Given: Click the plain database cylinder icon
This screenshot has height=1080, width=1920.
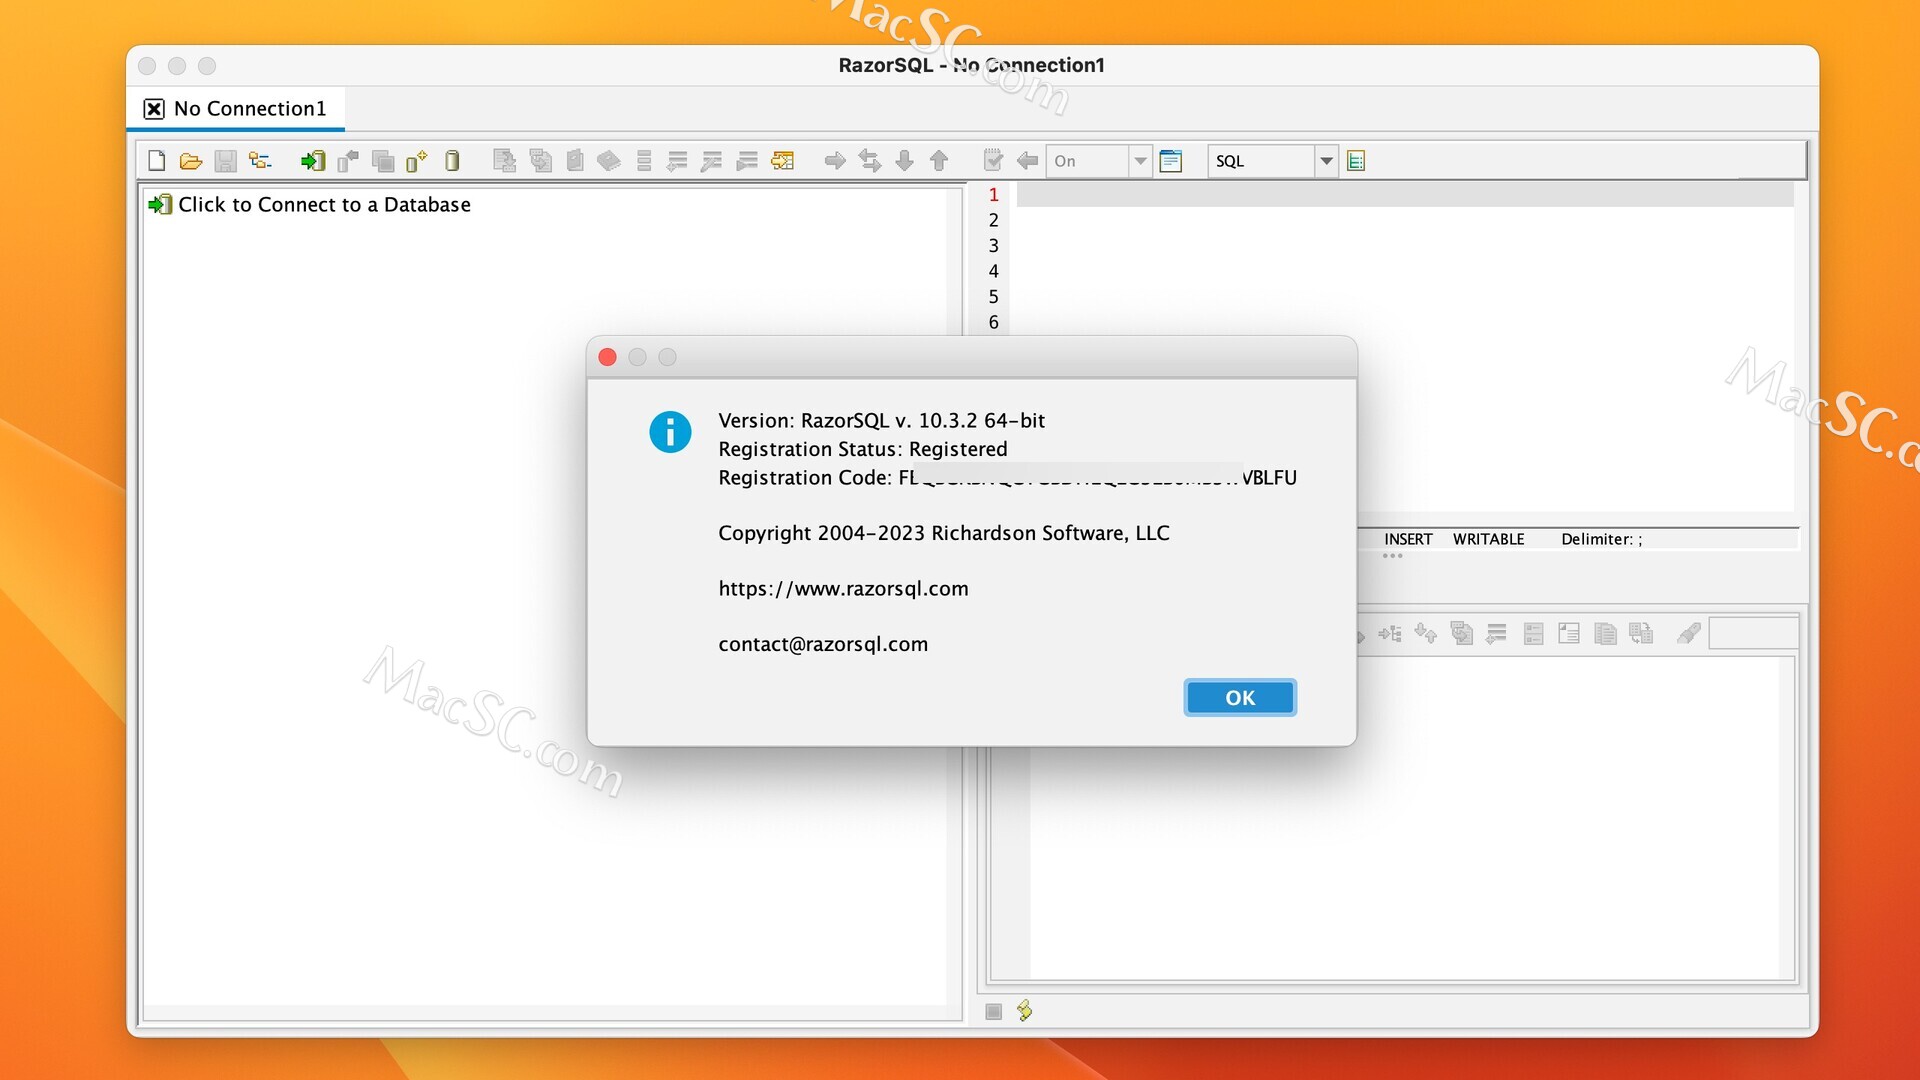Looking at the screenshot, I should click(x=452, y=161).
